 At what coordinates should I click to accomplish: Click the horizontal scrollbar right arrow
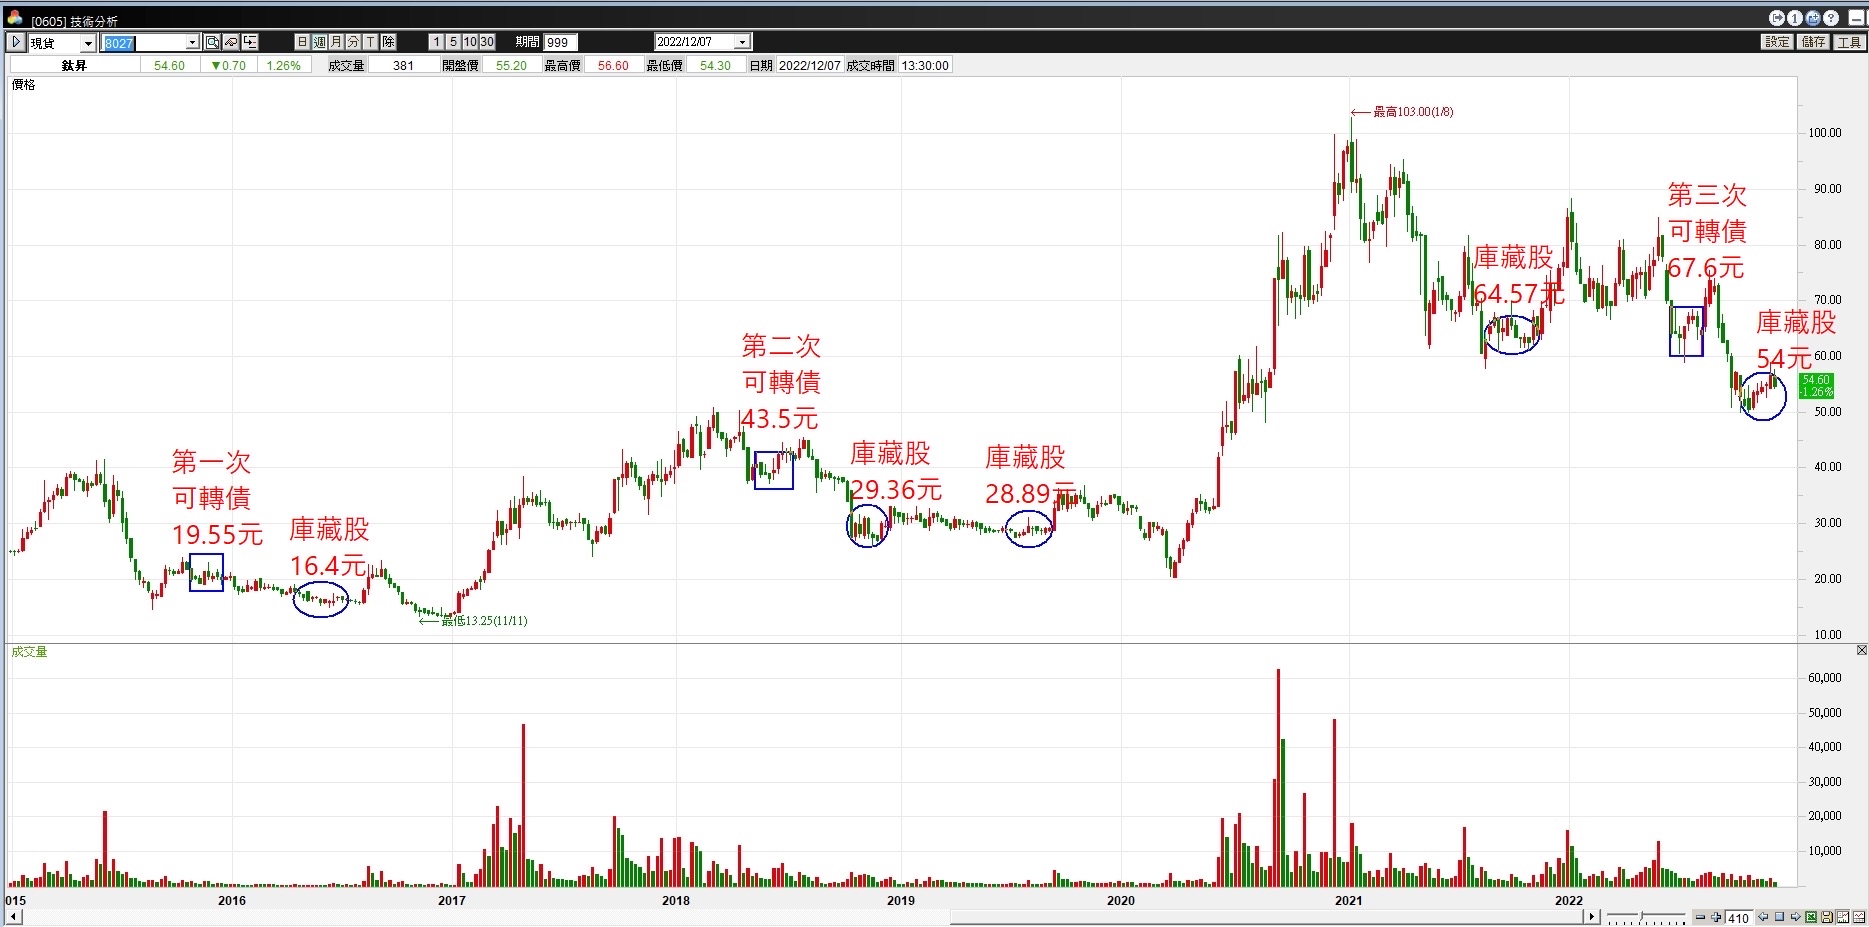(1592, 917)
